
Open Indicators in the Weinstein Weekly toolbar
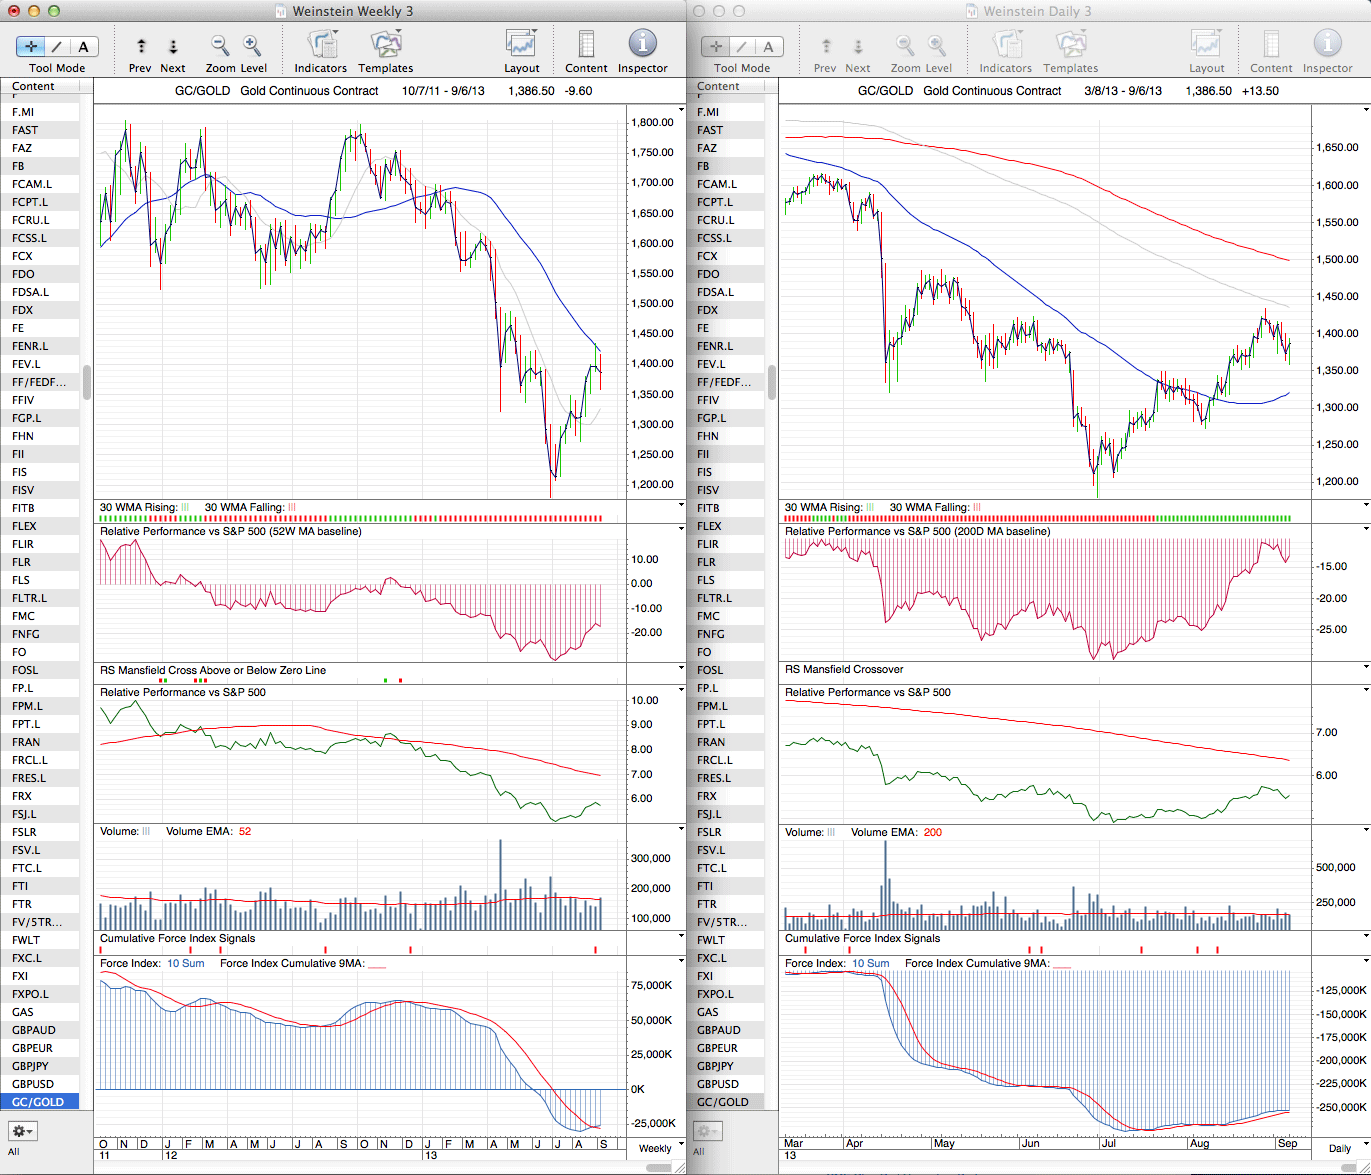point(321,46)
